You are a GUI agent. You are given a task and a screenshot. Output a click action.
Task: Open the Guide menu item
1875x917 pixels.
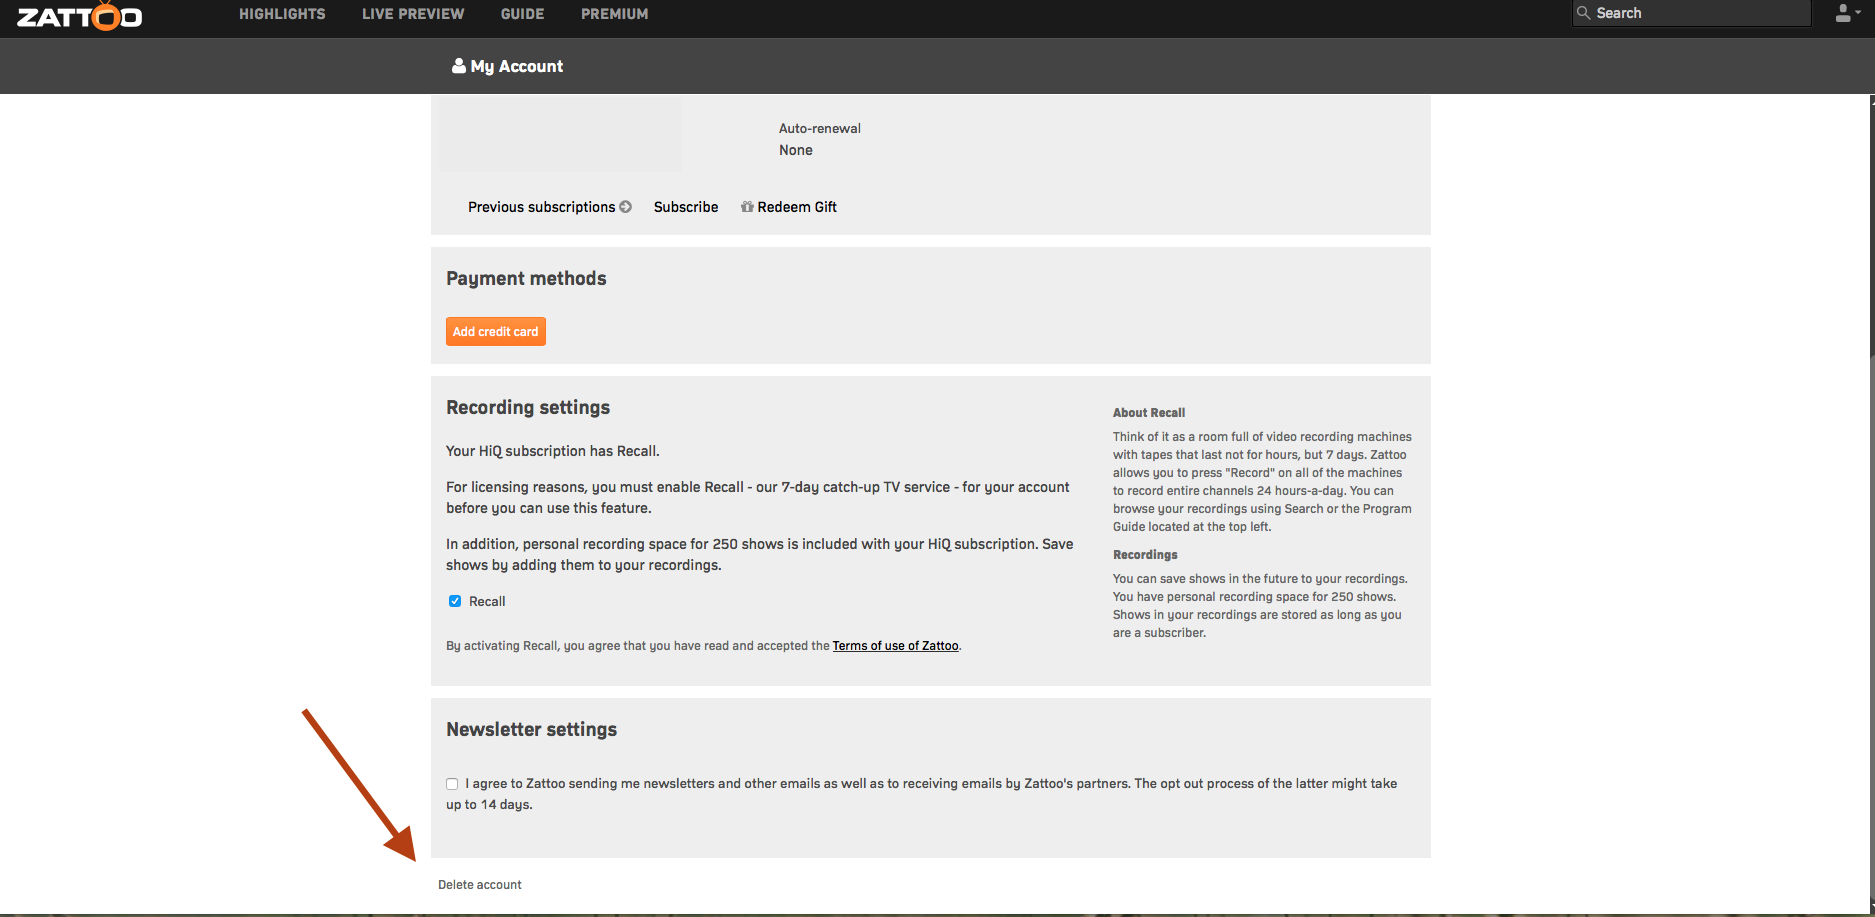click(523, 14)
